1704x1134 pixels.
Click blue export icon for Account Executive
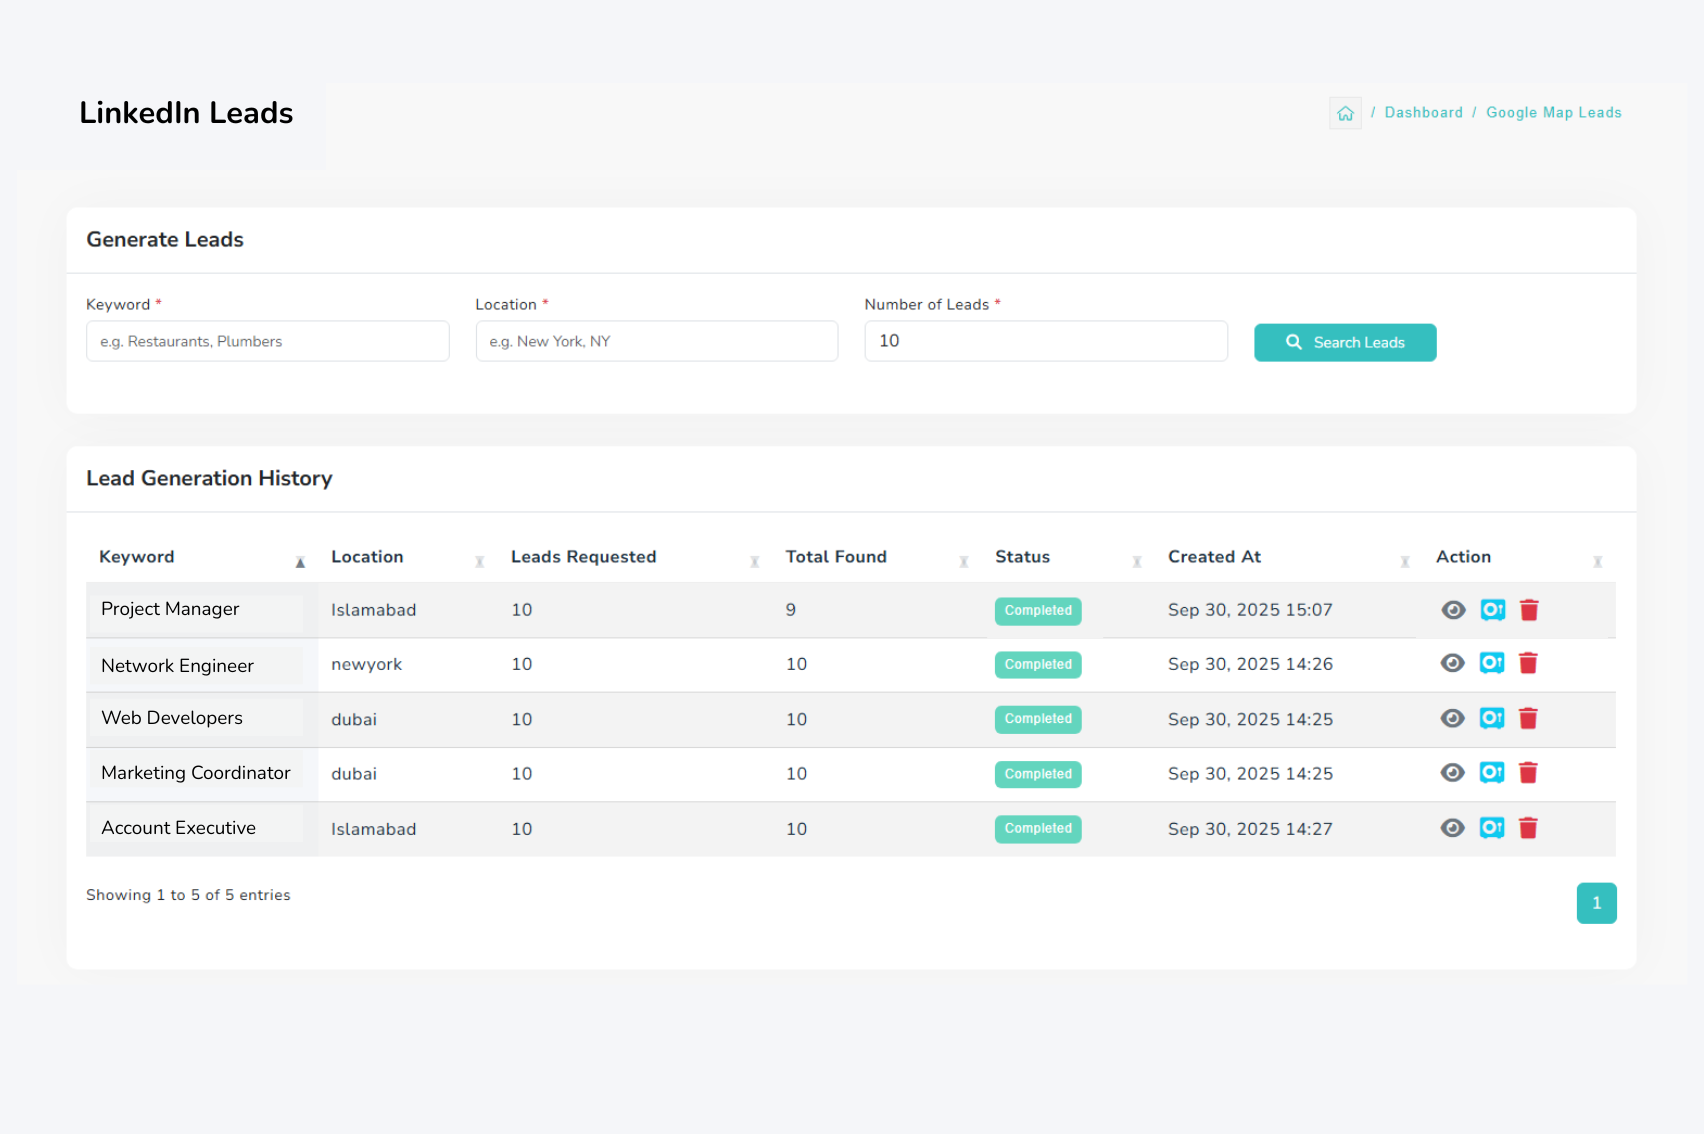(x=1492, y=828)
